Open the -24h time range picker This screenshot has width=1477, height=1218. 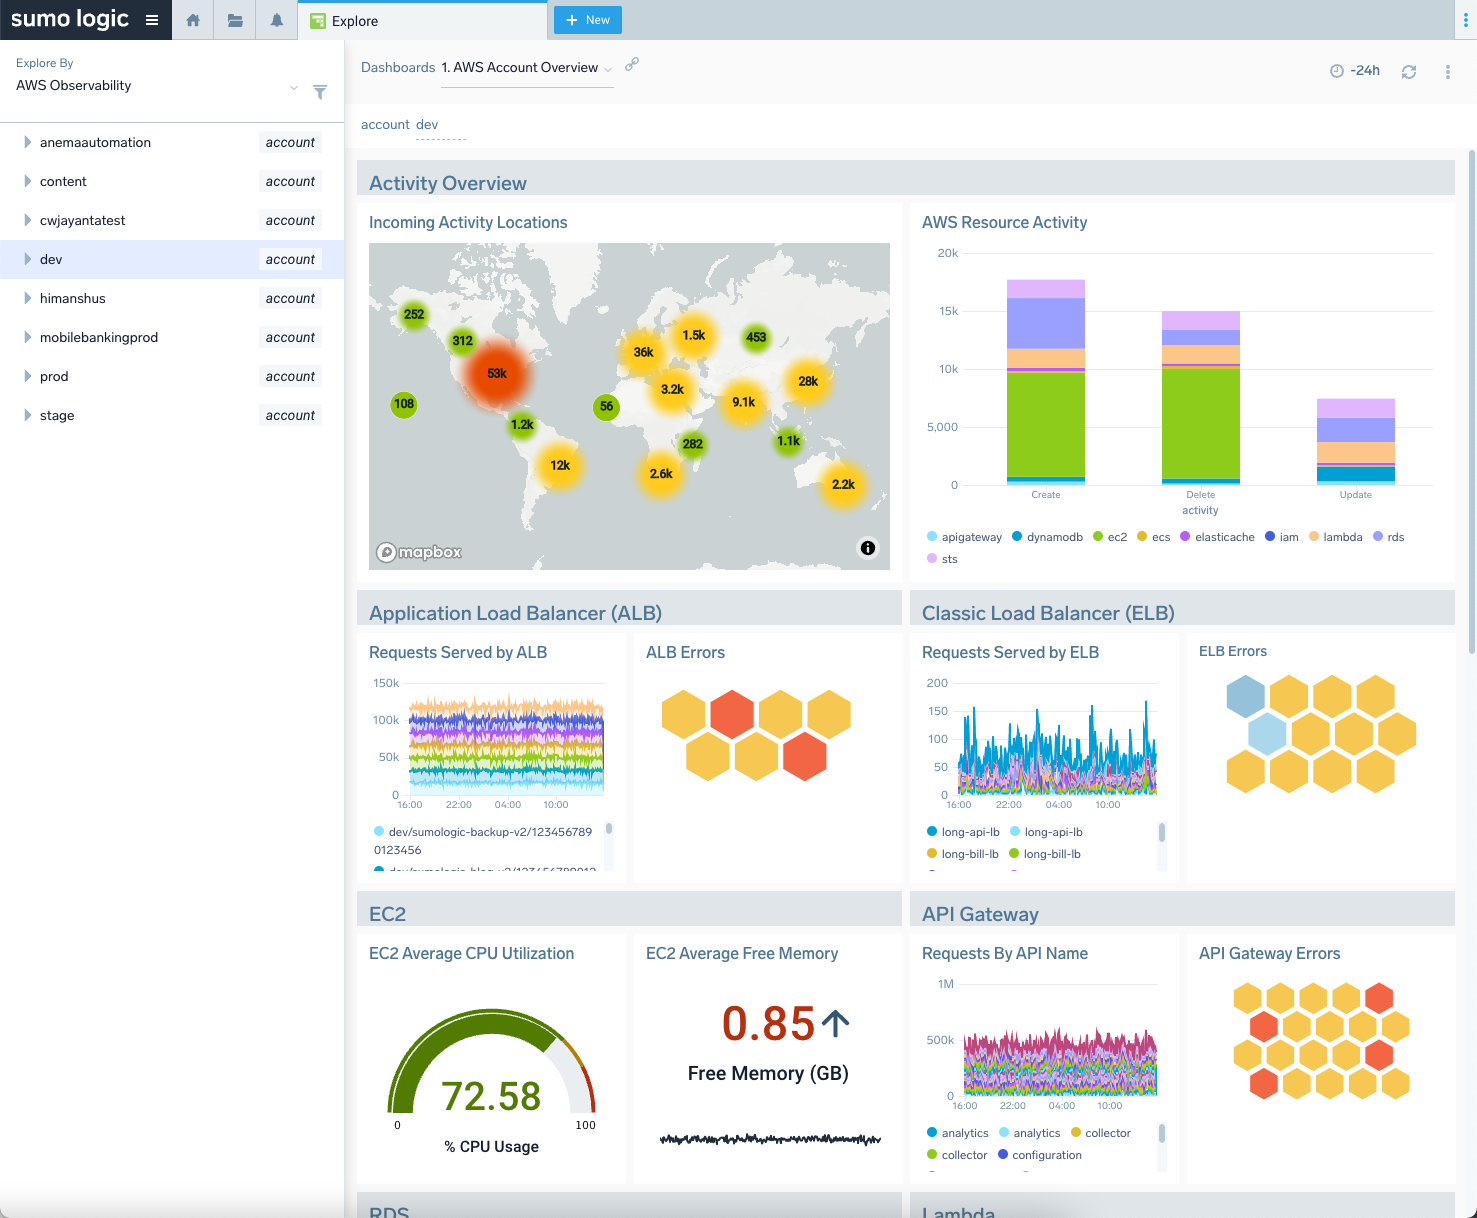coord(1355,71)
